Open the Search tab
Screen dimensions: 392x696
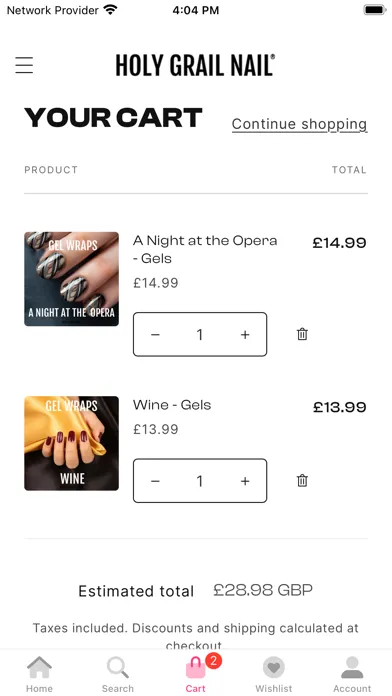pyautogui.click(x=118, y=674)
